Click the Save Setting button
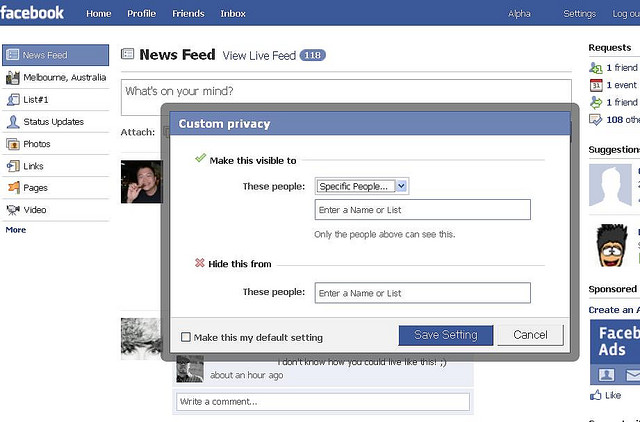640x422 pixels. click(x=446, y=335)
